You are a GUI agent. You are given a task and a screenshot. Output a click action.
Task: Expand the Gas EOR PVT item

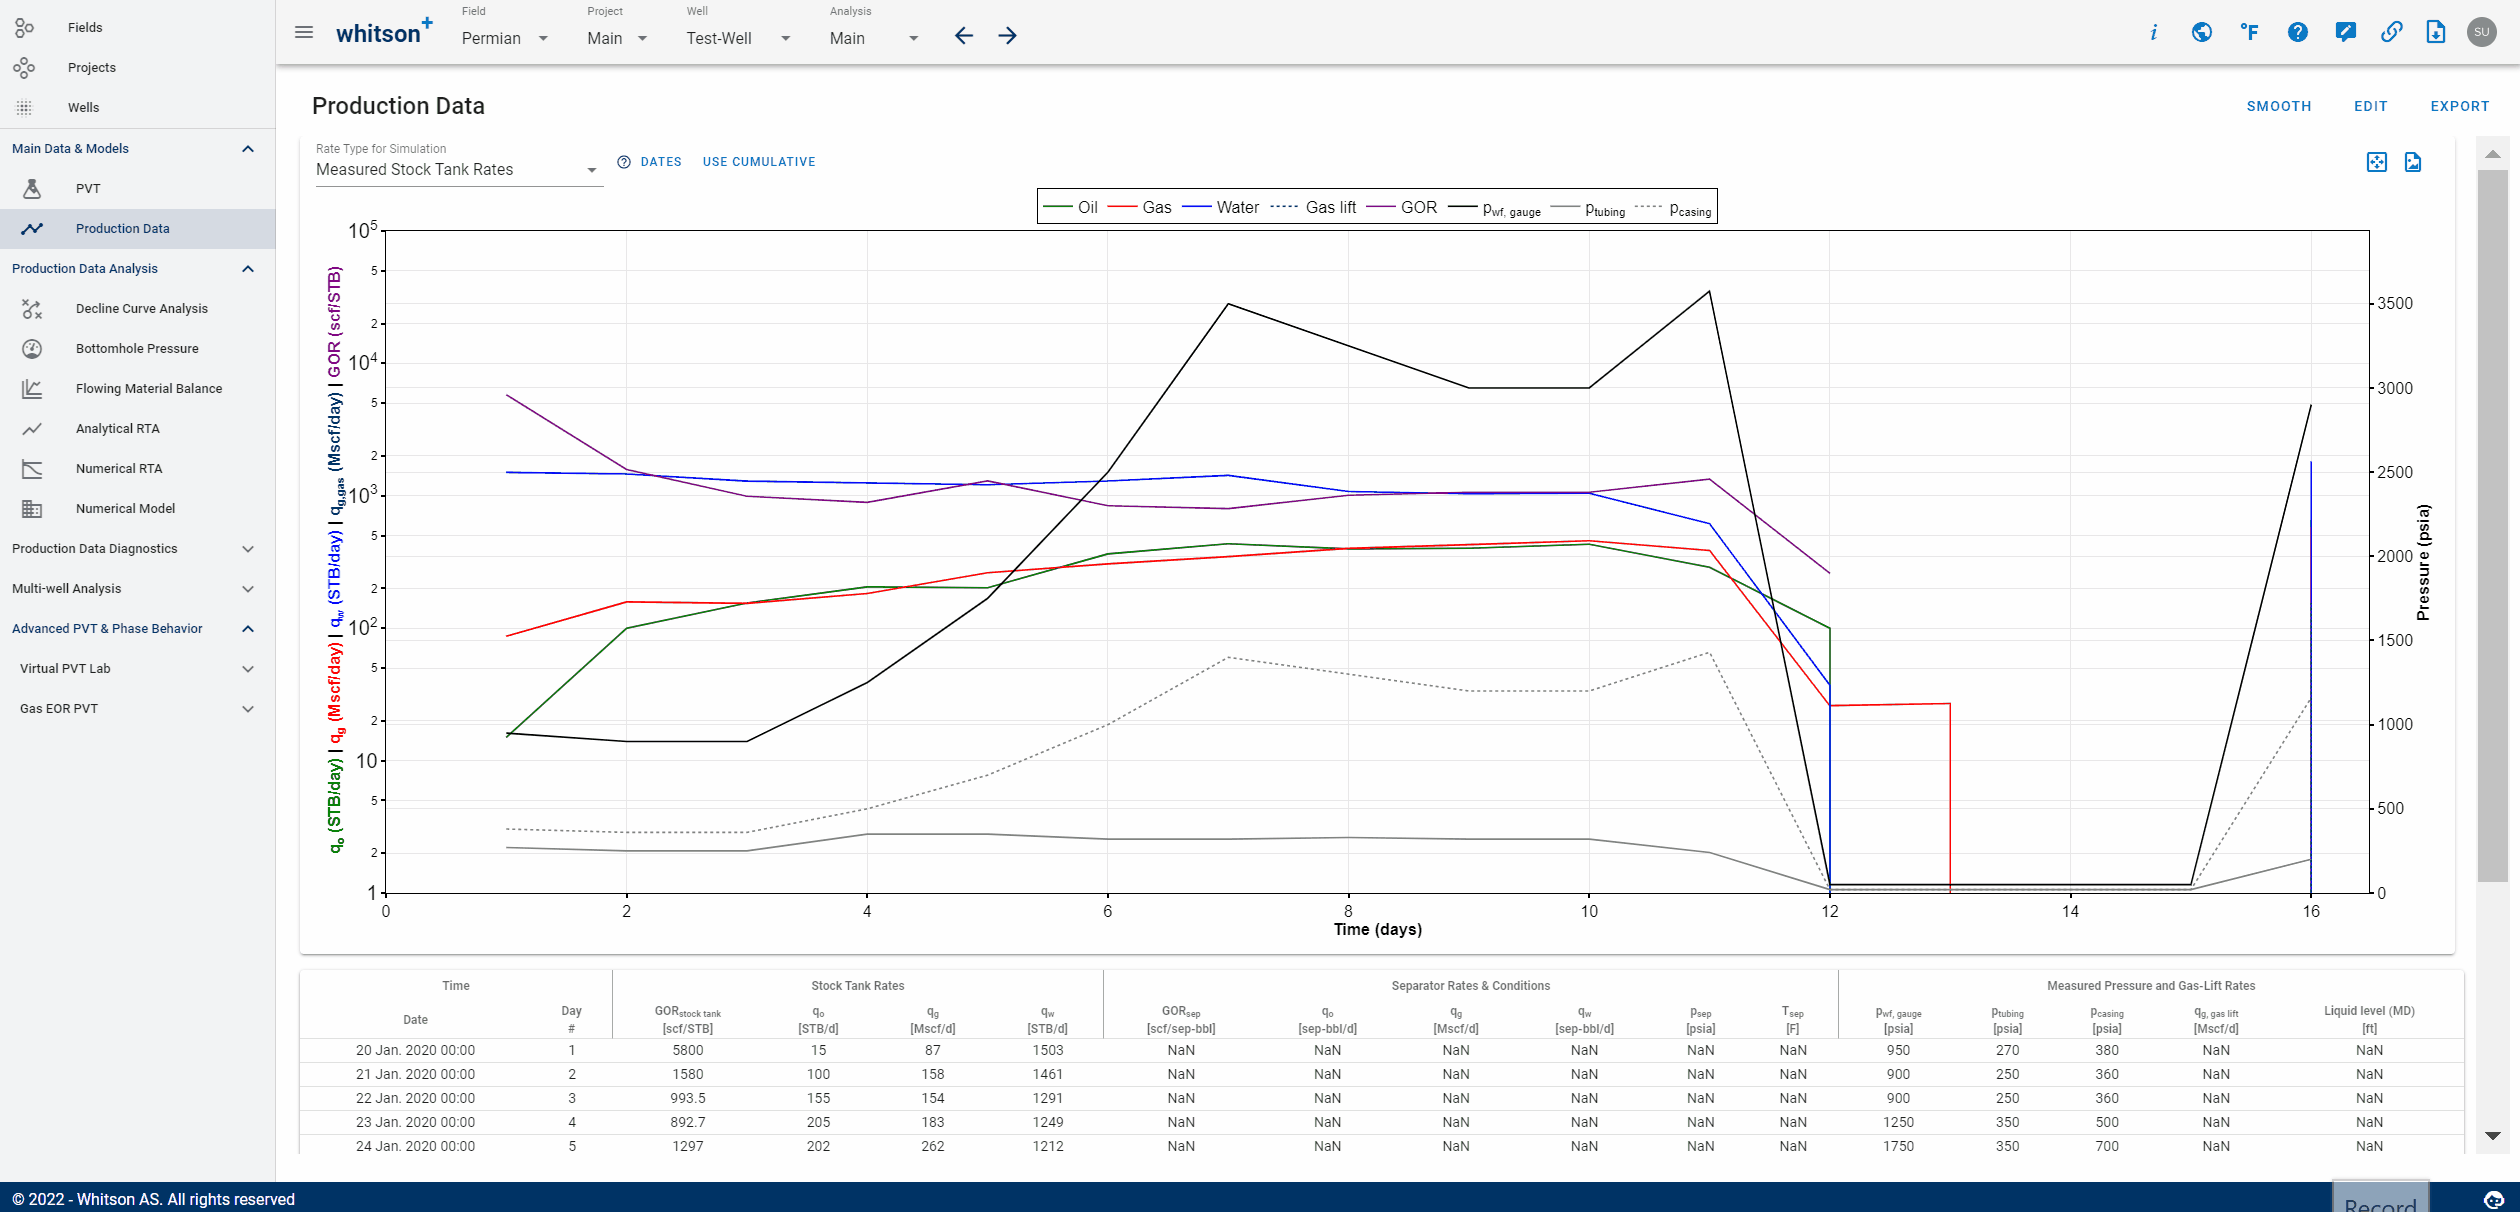coord(248,709)
